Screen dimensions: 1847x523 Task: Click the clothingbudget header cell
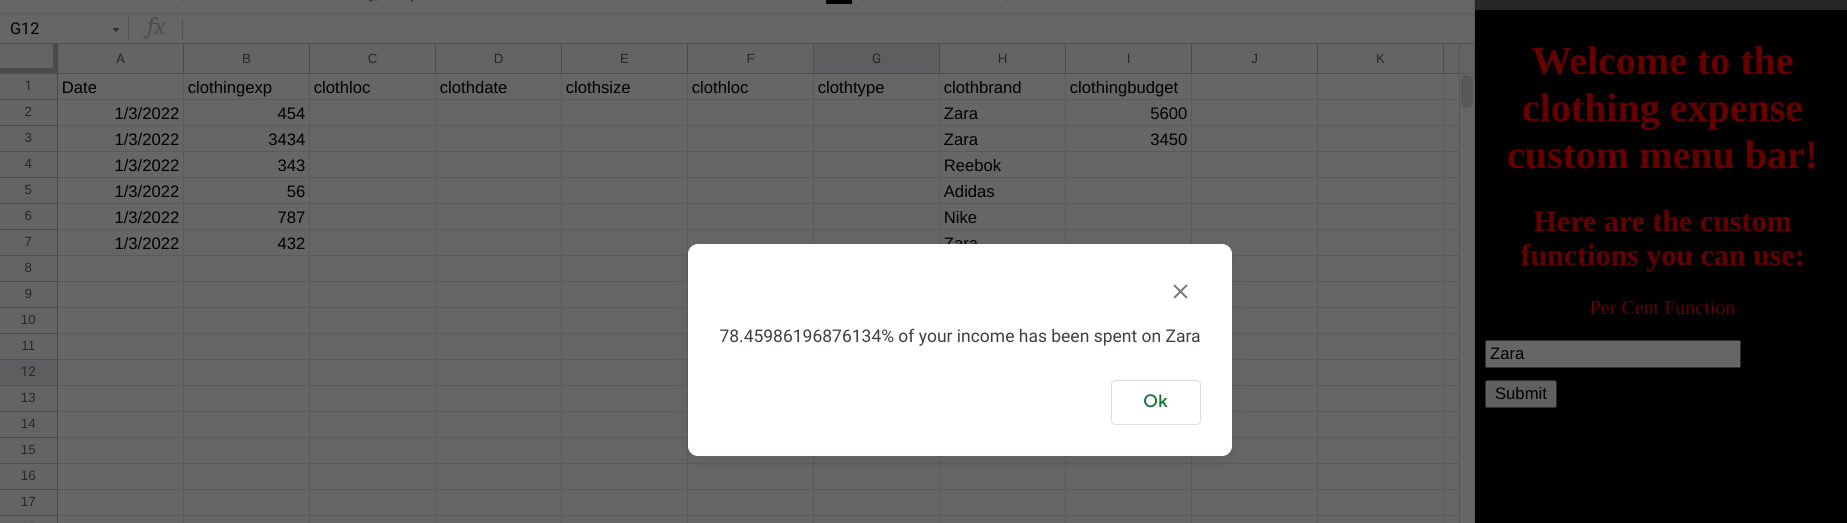click(x=1127, y=88)
